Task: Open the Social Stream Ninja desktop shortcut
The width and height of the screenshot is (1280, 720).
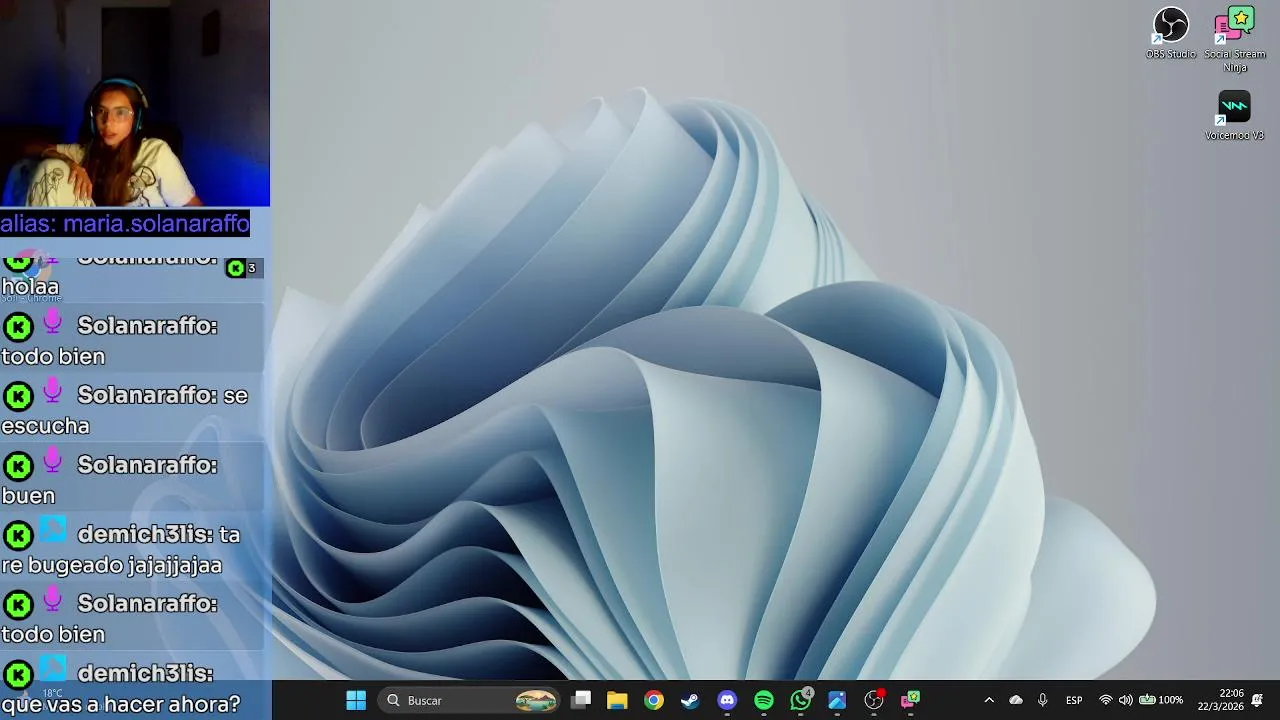Action: click(1234, 40)
